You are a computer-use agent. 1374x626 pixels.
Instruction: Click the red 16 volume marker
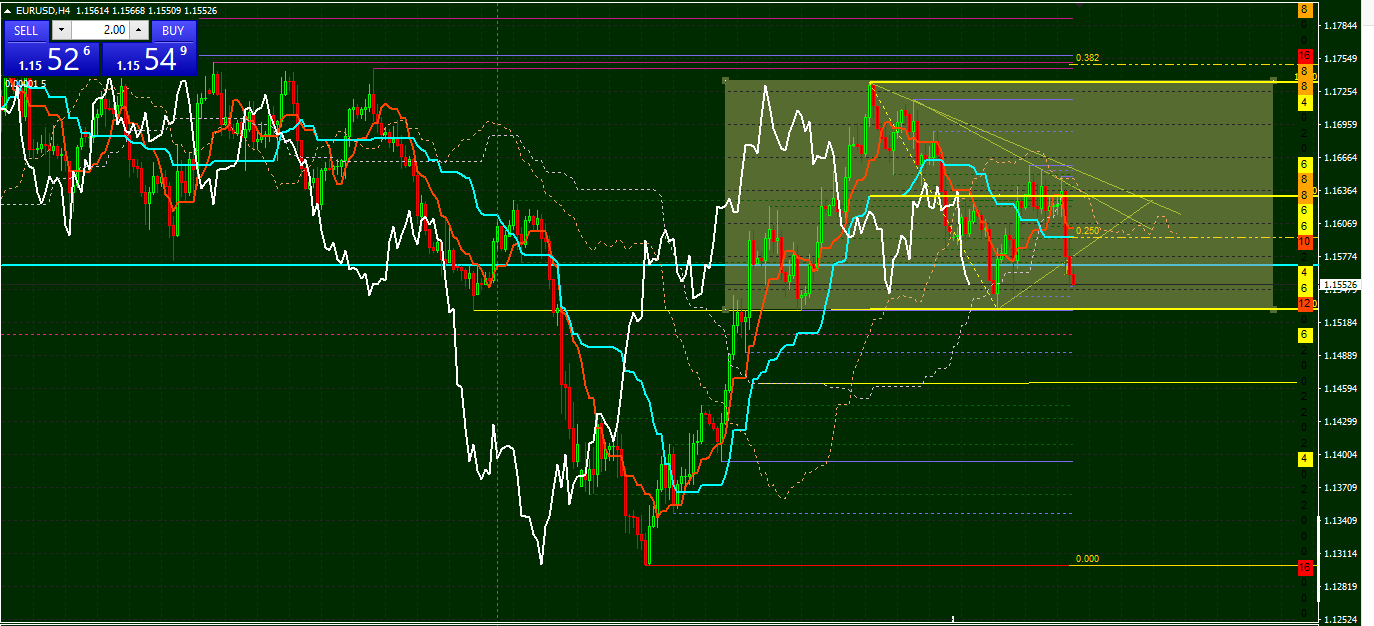[x=1305, y=55]
